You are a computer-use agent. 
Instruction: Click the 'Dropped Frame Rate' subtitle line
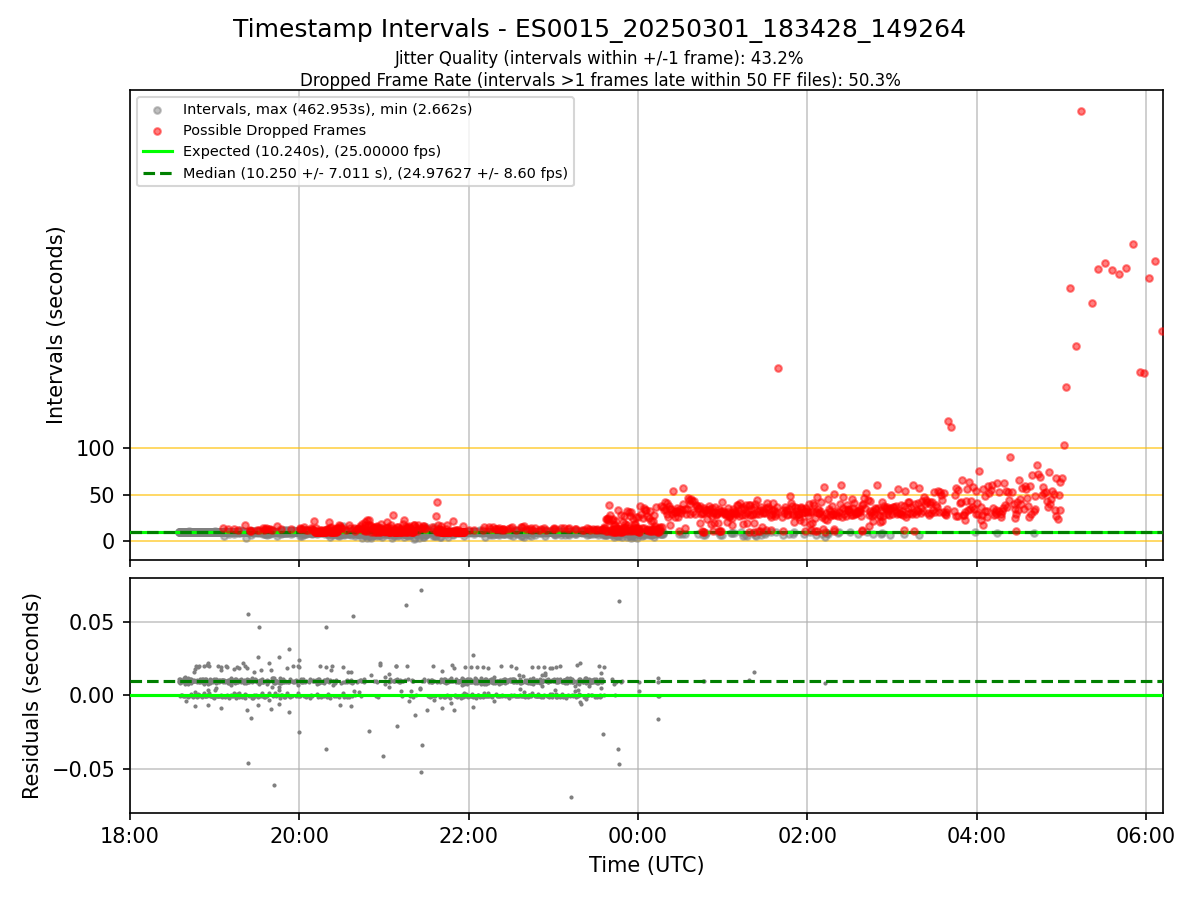[600, 80]
